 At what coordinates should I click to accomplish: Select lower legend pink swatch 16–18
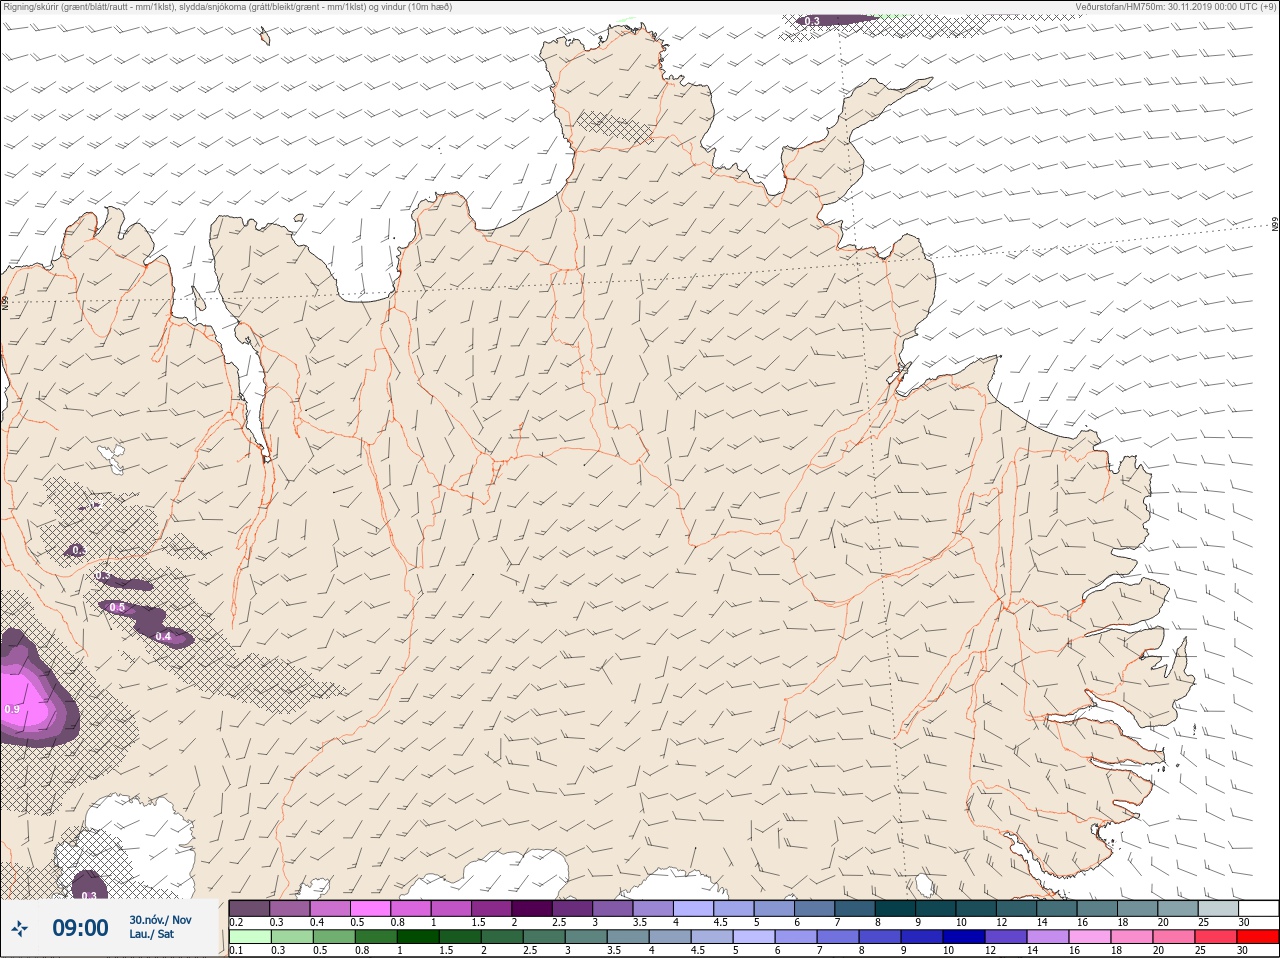click(1091, 937)
